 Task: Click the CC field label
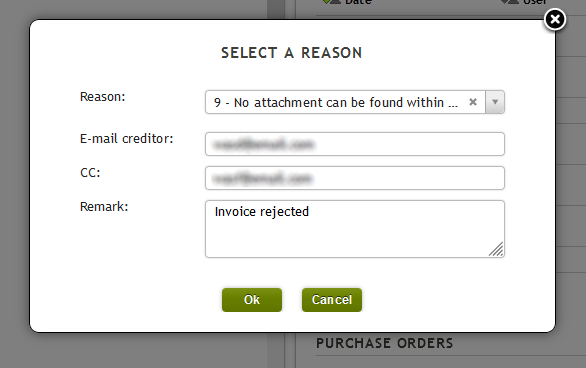click(x=90, y=173)
